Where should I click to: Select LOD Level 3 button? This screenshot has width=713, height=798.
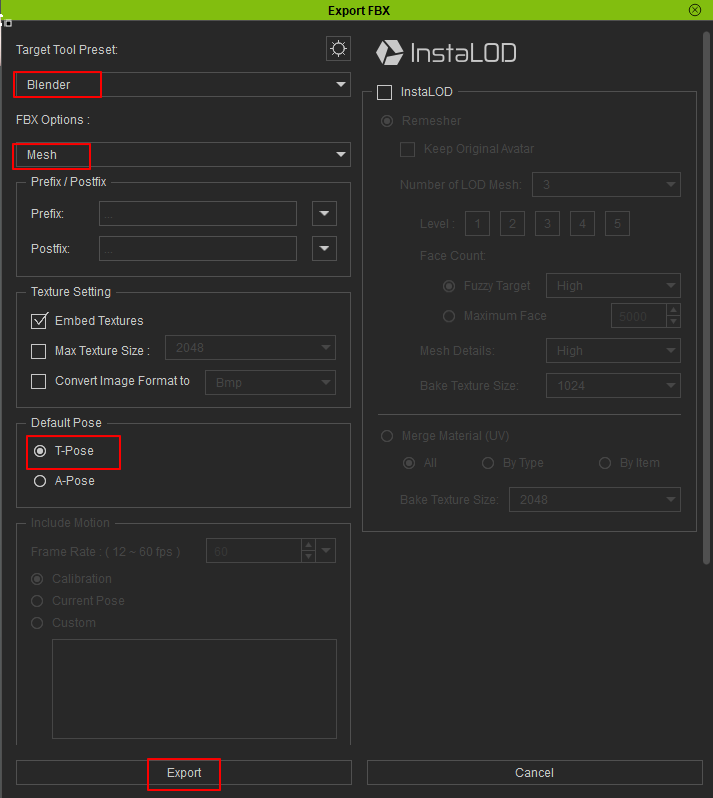[548, 223]
